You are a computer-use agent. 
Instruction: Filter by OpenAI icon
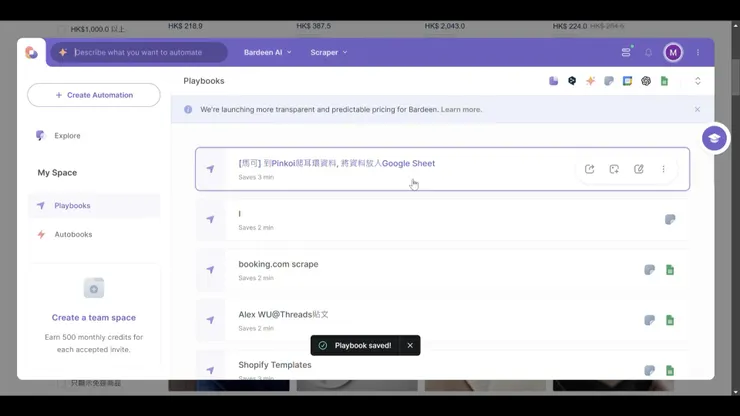646,81
